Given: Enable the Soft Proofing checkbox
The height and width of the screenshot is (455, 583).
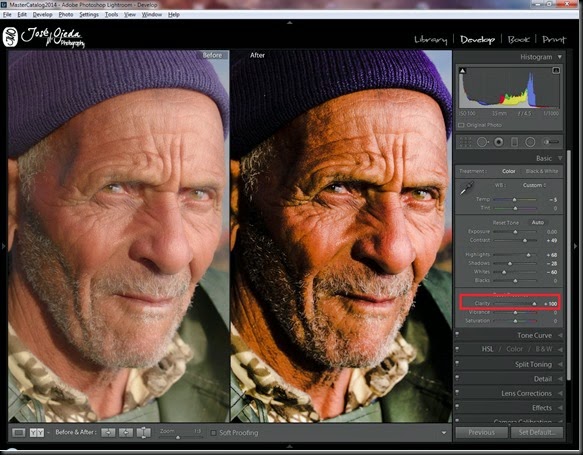Looking at the screenshot, I should tap(213, 433).
